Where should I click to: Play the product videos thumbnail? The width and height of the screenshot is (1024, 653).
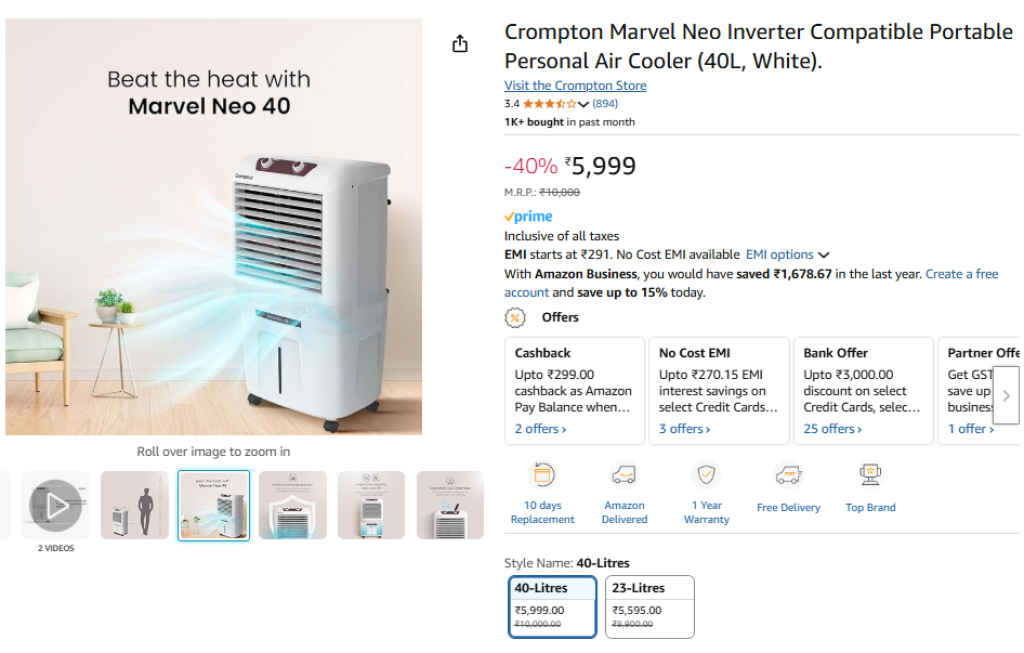point(55,506)
